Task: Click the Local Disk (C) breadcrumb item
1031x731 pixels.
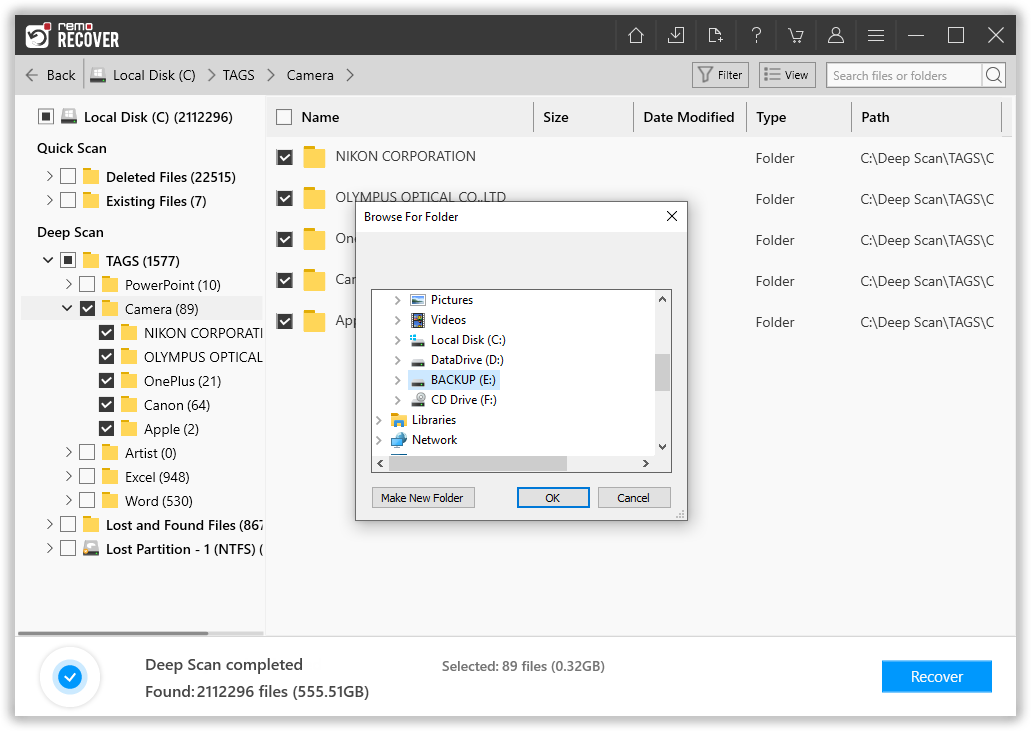Action: click(154, 75)
